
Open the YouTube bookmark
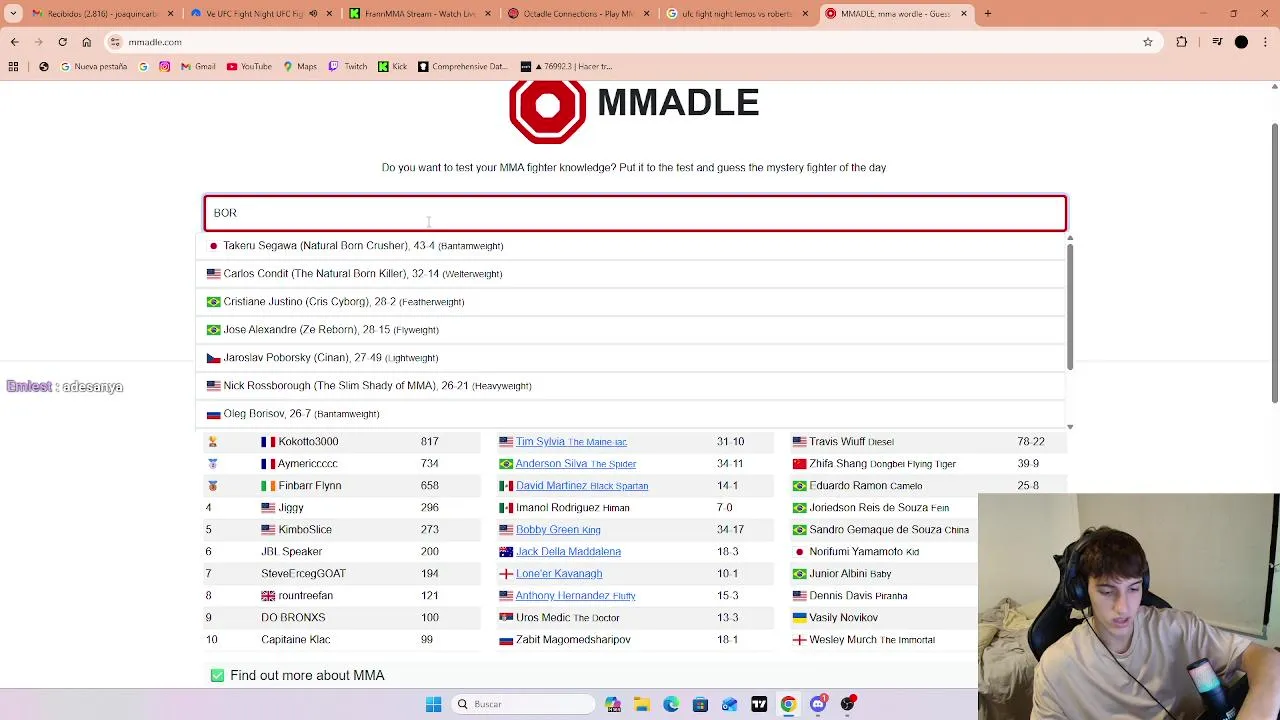coord(249,66)
